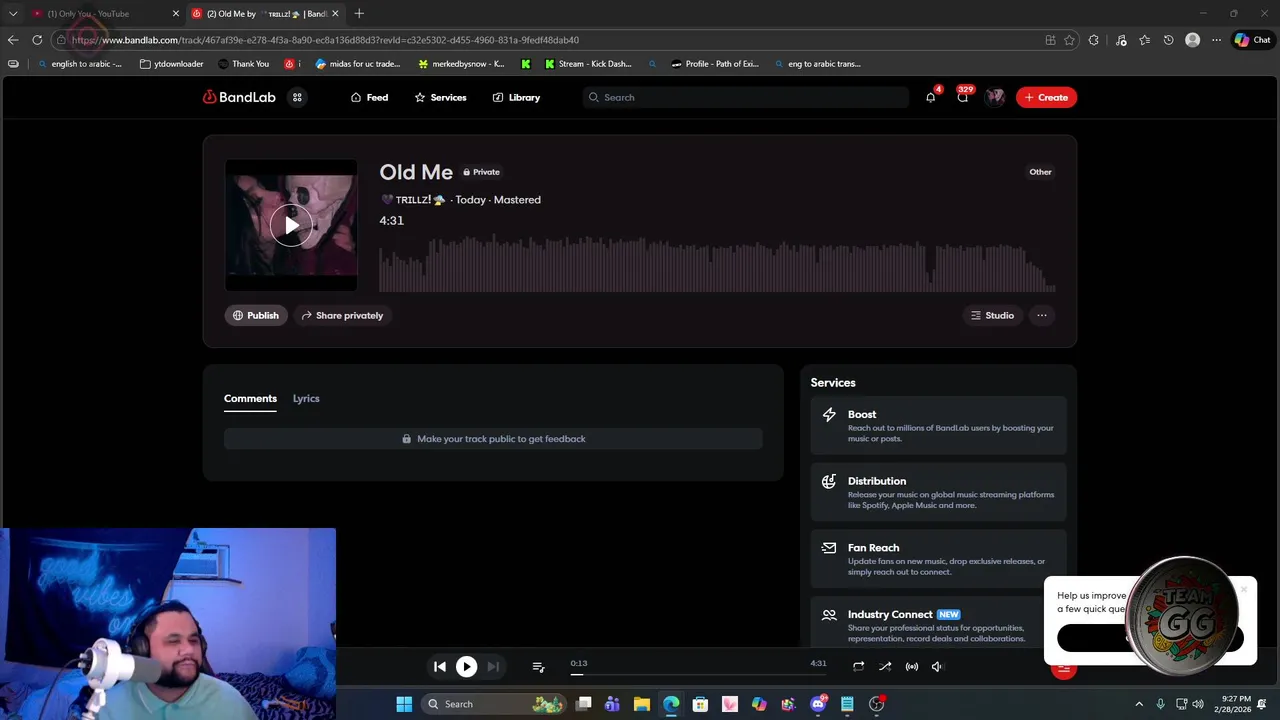Viewport: 1280px width, 720px height.
Task: Open the notifications bell
Action: click(930, 97)
